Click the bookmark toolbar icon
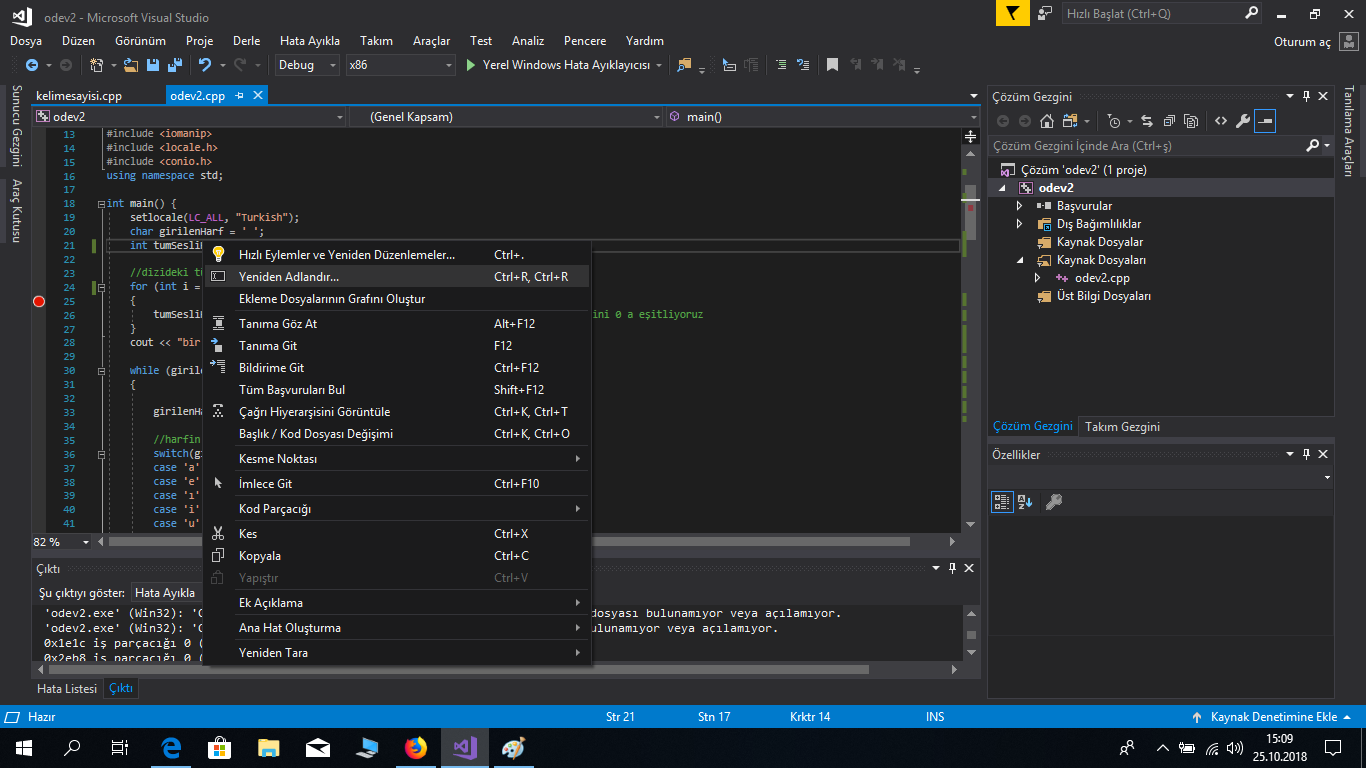The width and height of the screenshot is (1366, 768). click(832, 65)
